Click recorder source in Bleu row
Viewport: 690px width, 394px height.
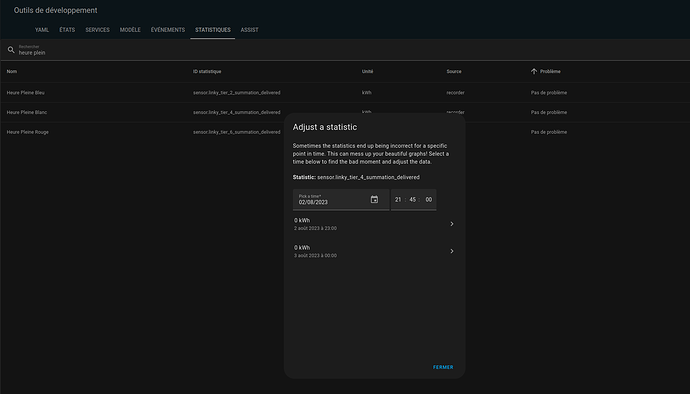coord(455,93)
